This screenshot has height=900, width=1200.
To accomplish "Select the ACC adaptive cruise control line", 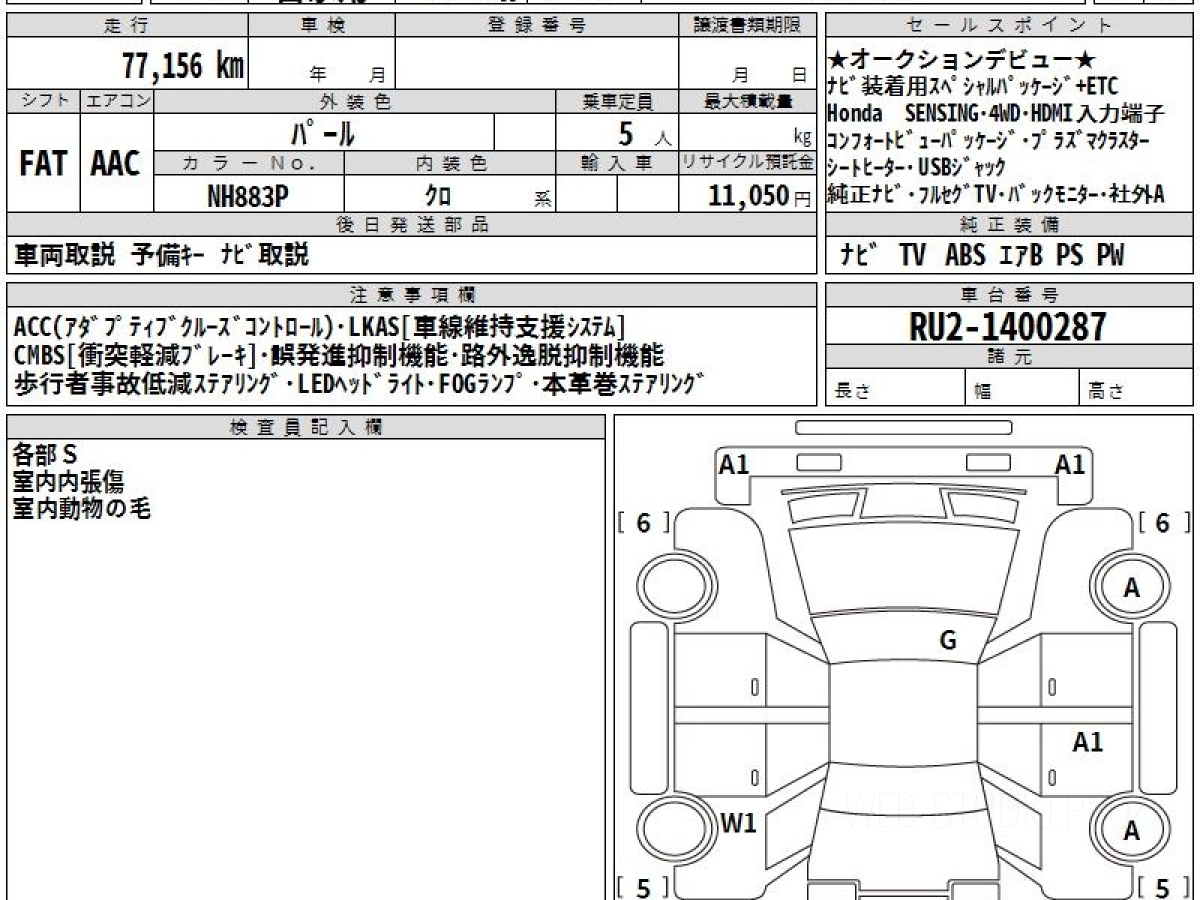I will click(319, 327).
